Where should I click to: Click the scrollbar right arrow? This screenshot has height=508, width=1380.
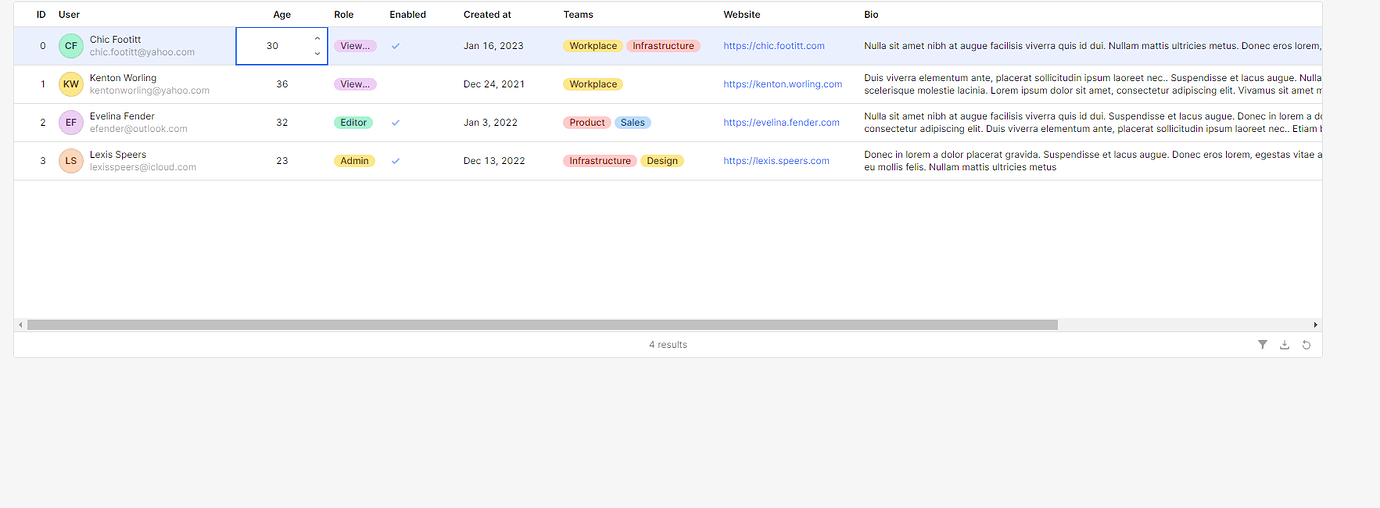click(x=1315, y=325)
